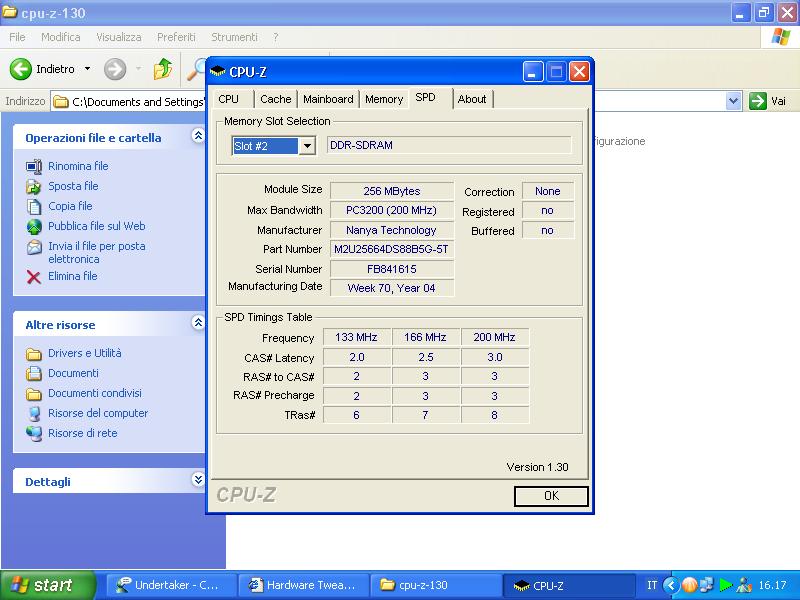
Task: Click the red X Elimina icon
Action: pyautogui.click(x=34, y=277)
